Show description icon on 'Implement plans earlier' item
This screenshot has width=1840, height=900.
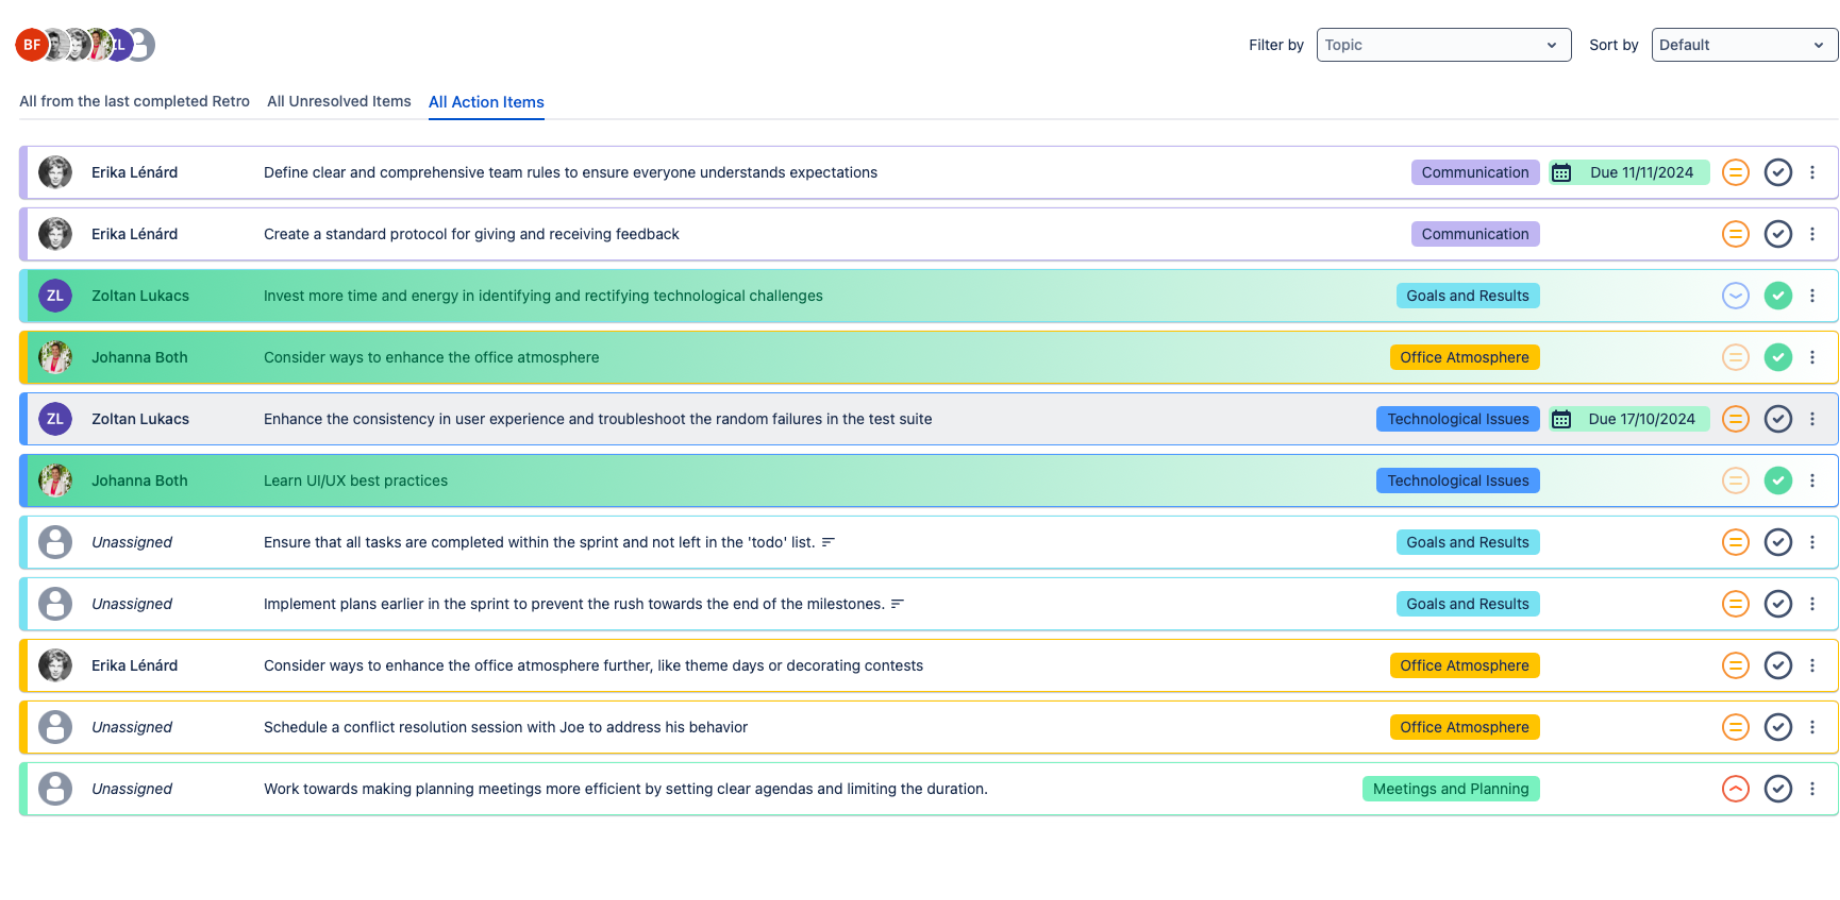(897, 604)
